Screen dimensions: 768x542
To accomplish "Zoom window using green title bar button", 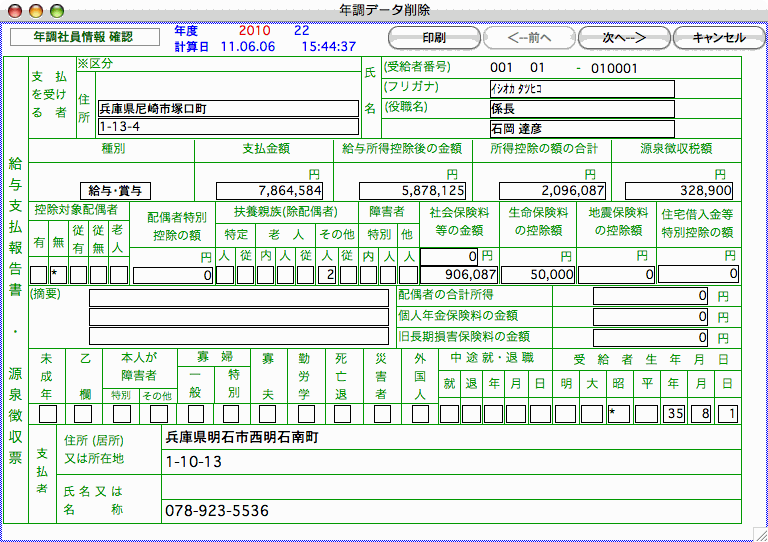I will point(54,9).
